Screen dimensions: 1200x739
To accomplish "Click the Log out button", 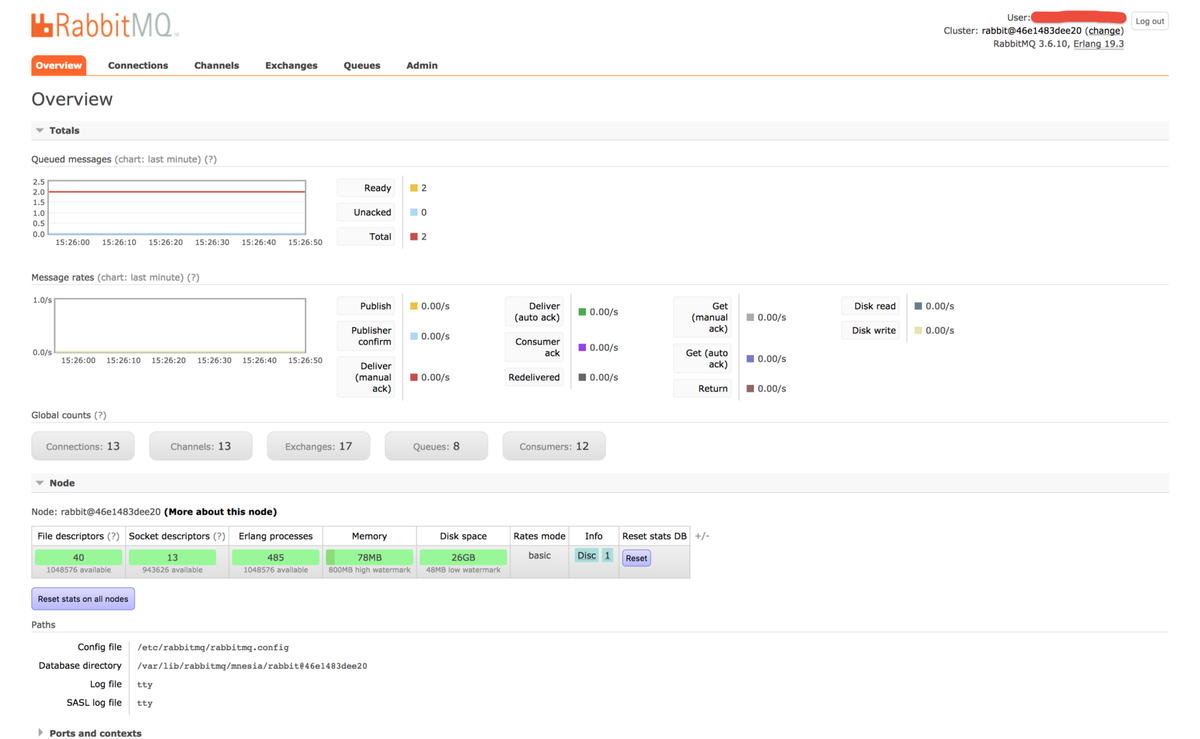I will tap(1150, 21).
